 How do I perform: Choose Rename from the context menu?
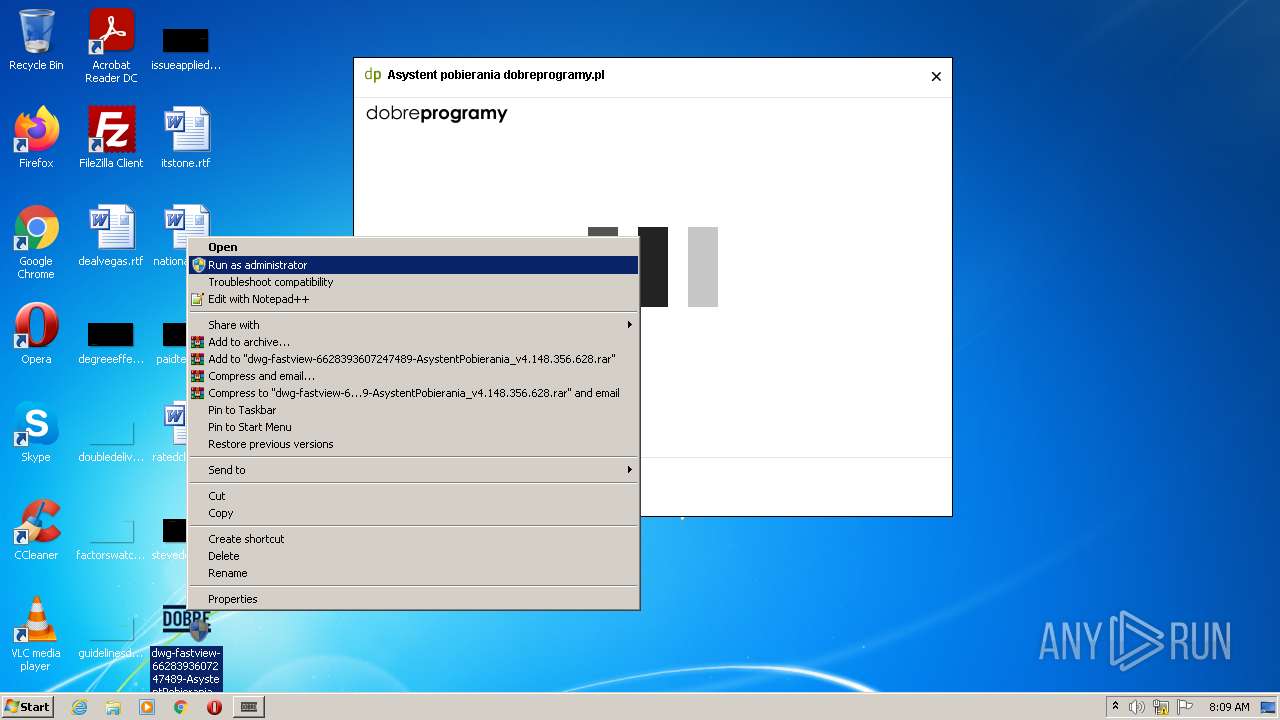414,573
